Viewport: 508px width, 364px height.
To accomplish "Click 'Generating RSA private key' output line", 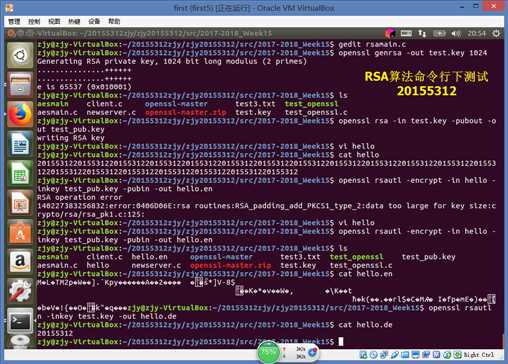I will (172, 61).
